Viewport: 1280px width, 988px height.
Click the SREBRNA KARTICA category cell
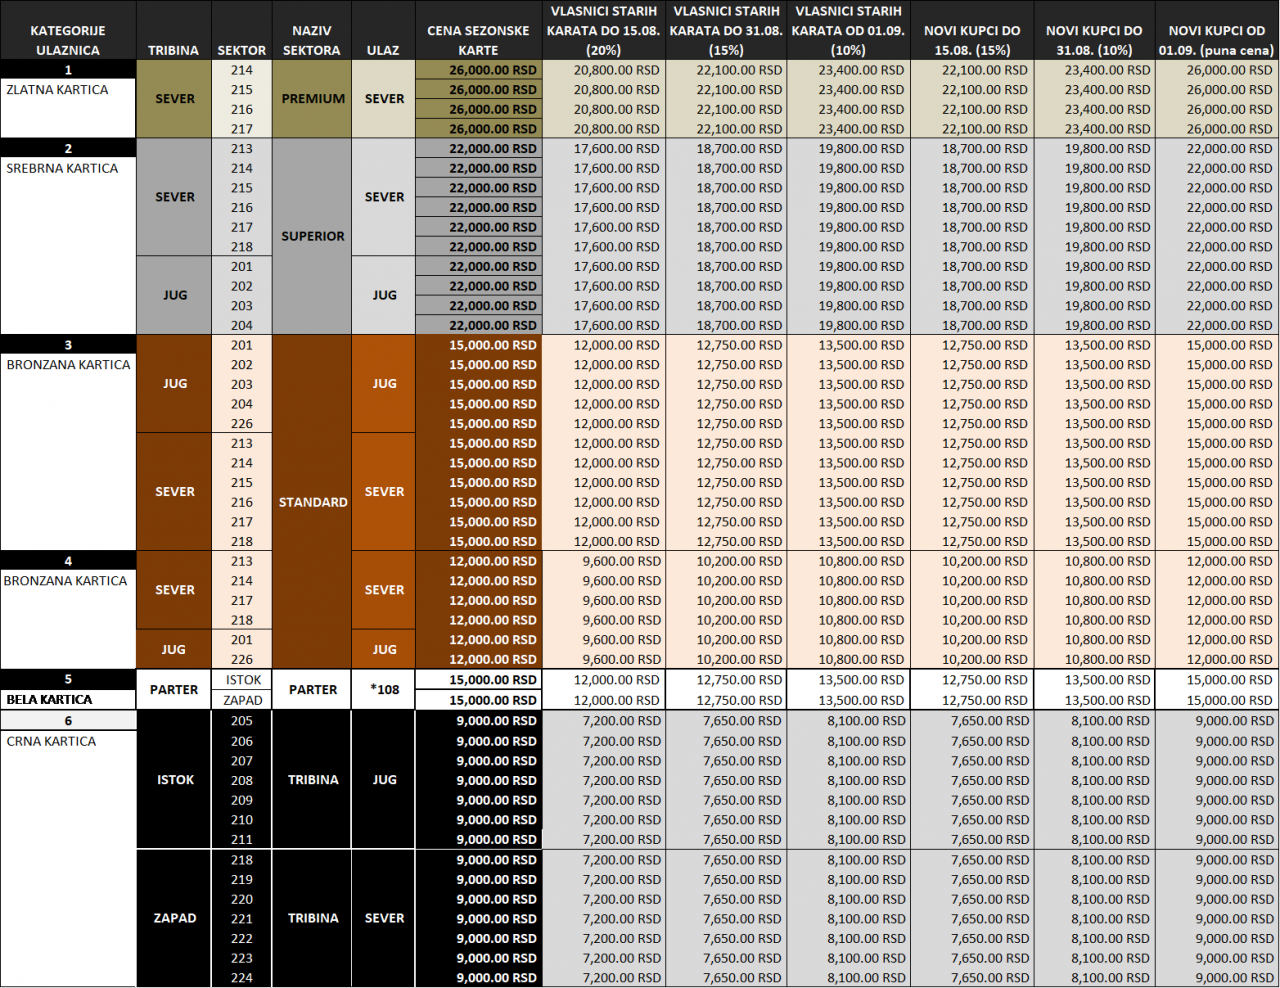(x=62, y=168)
